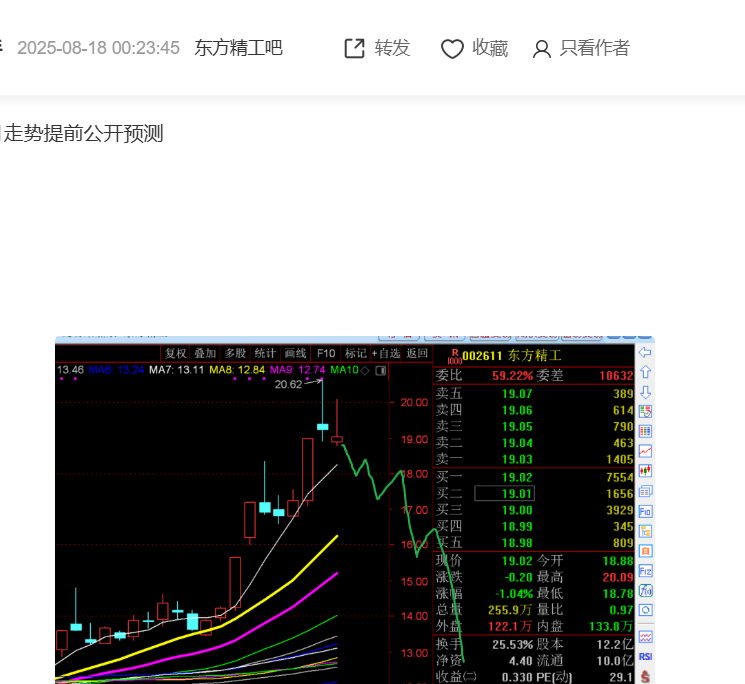Click the 委差 value 10632

click(616, 376)
